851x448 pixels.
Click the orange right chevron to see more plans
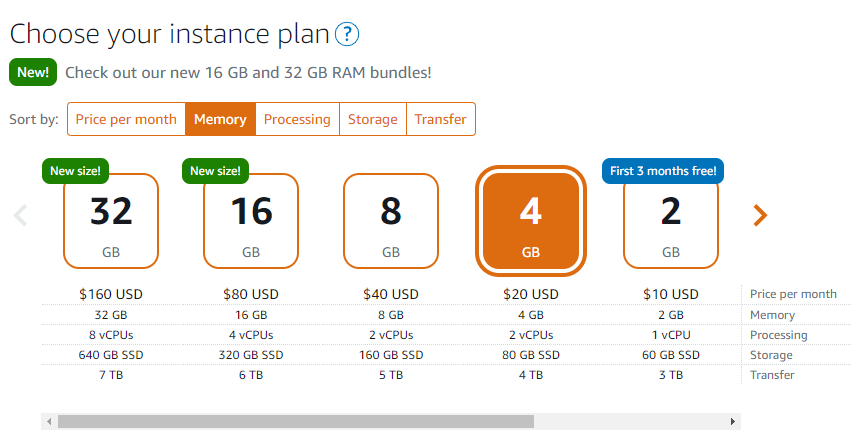[x=760, y=215]
